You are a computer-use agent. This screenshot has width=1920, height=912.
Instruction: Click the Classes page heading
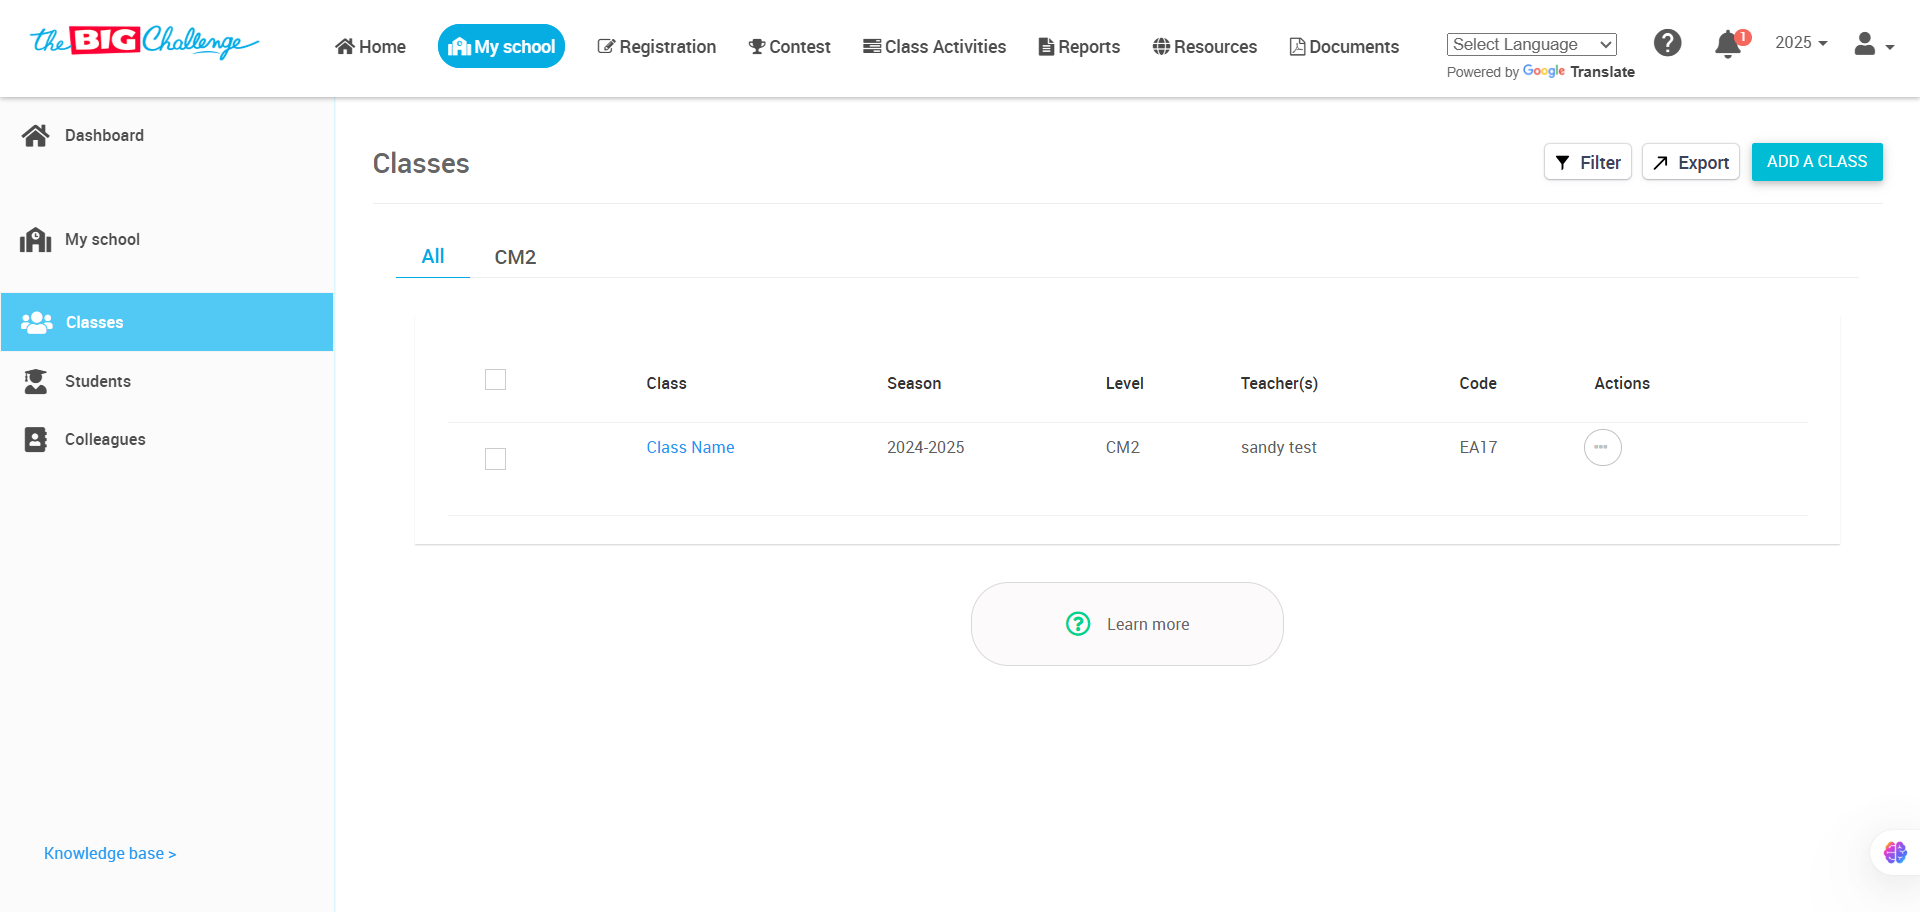(x=421, y=163)
